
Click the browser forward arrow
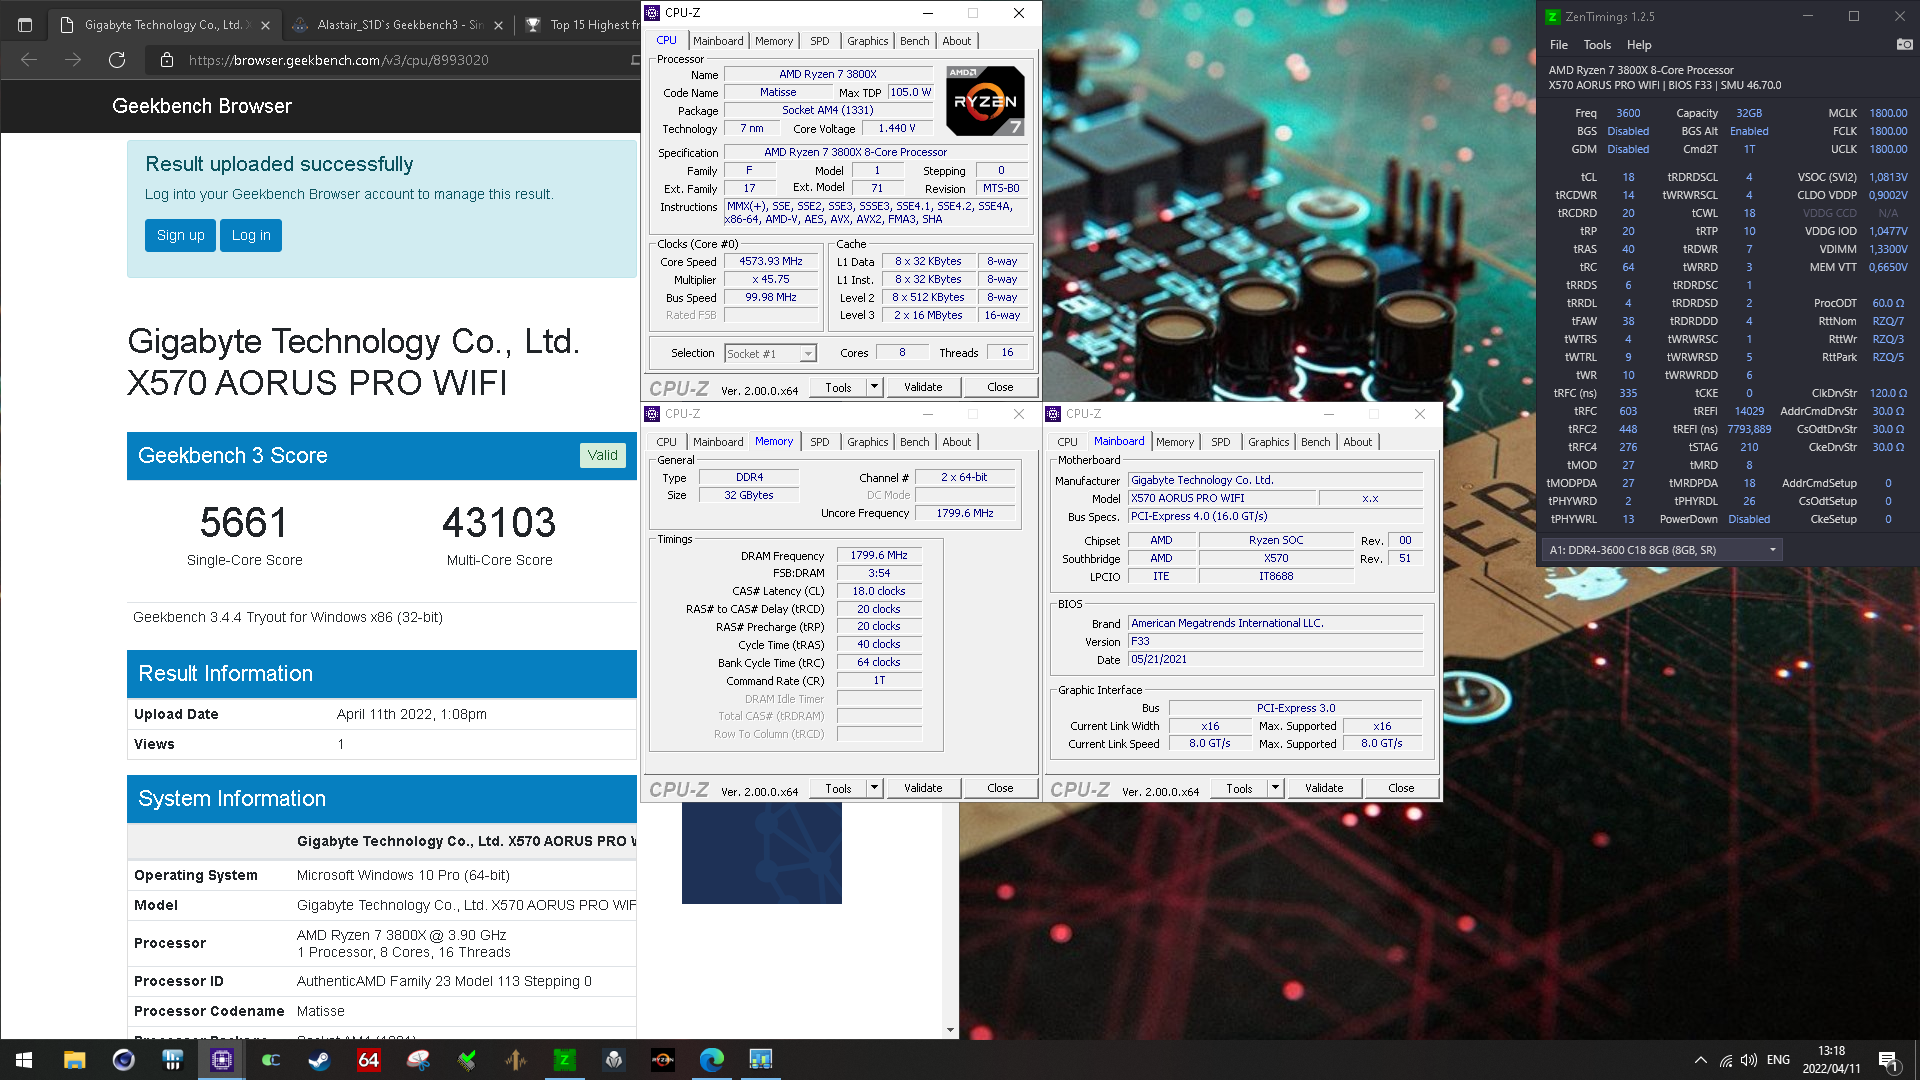coord(73,60)
